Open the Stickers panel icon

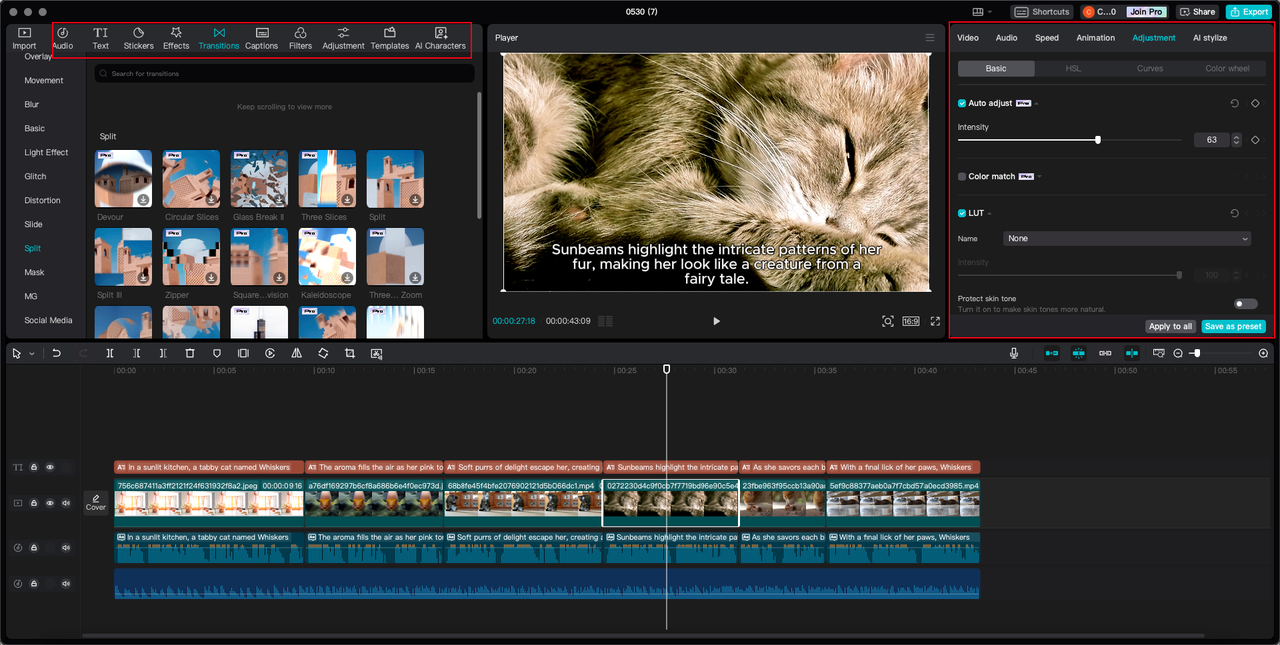coord(139,39)
